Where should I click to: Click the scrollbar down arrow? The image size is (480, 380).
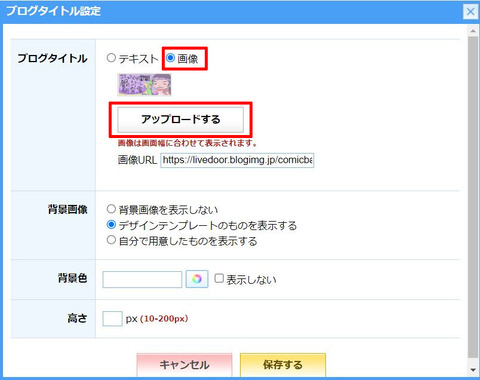tap(473, 370)
